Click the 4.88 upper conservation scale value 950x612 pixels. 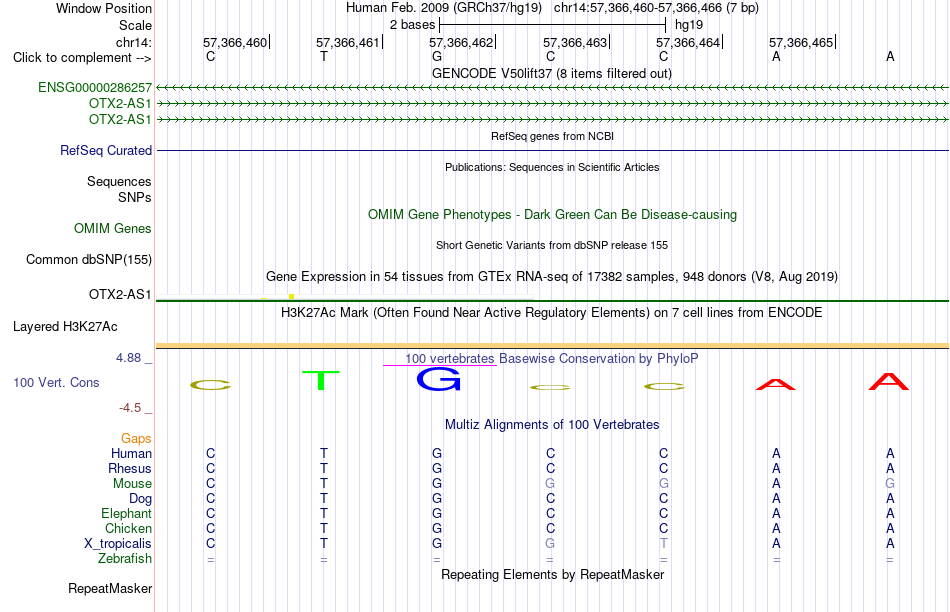click(128, 358)
